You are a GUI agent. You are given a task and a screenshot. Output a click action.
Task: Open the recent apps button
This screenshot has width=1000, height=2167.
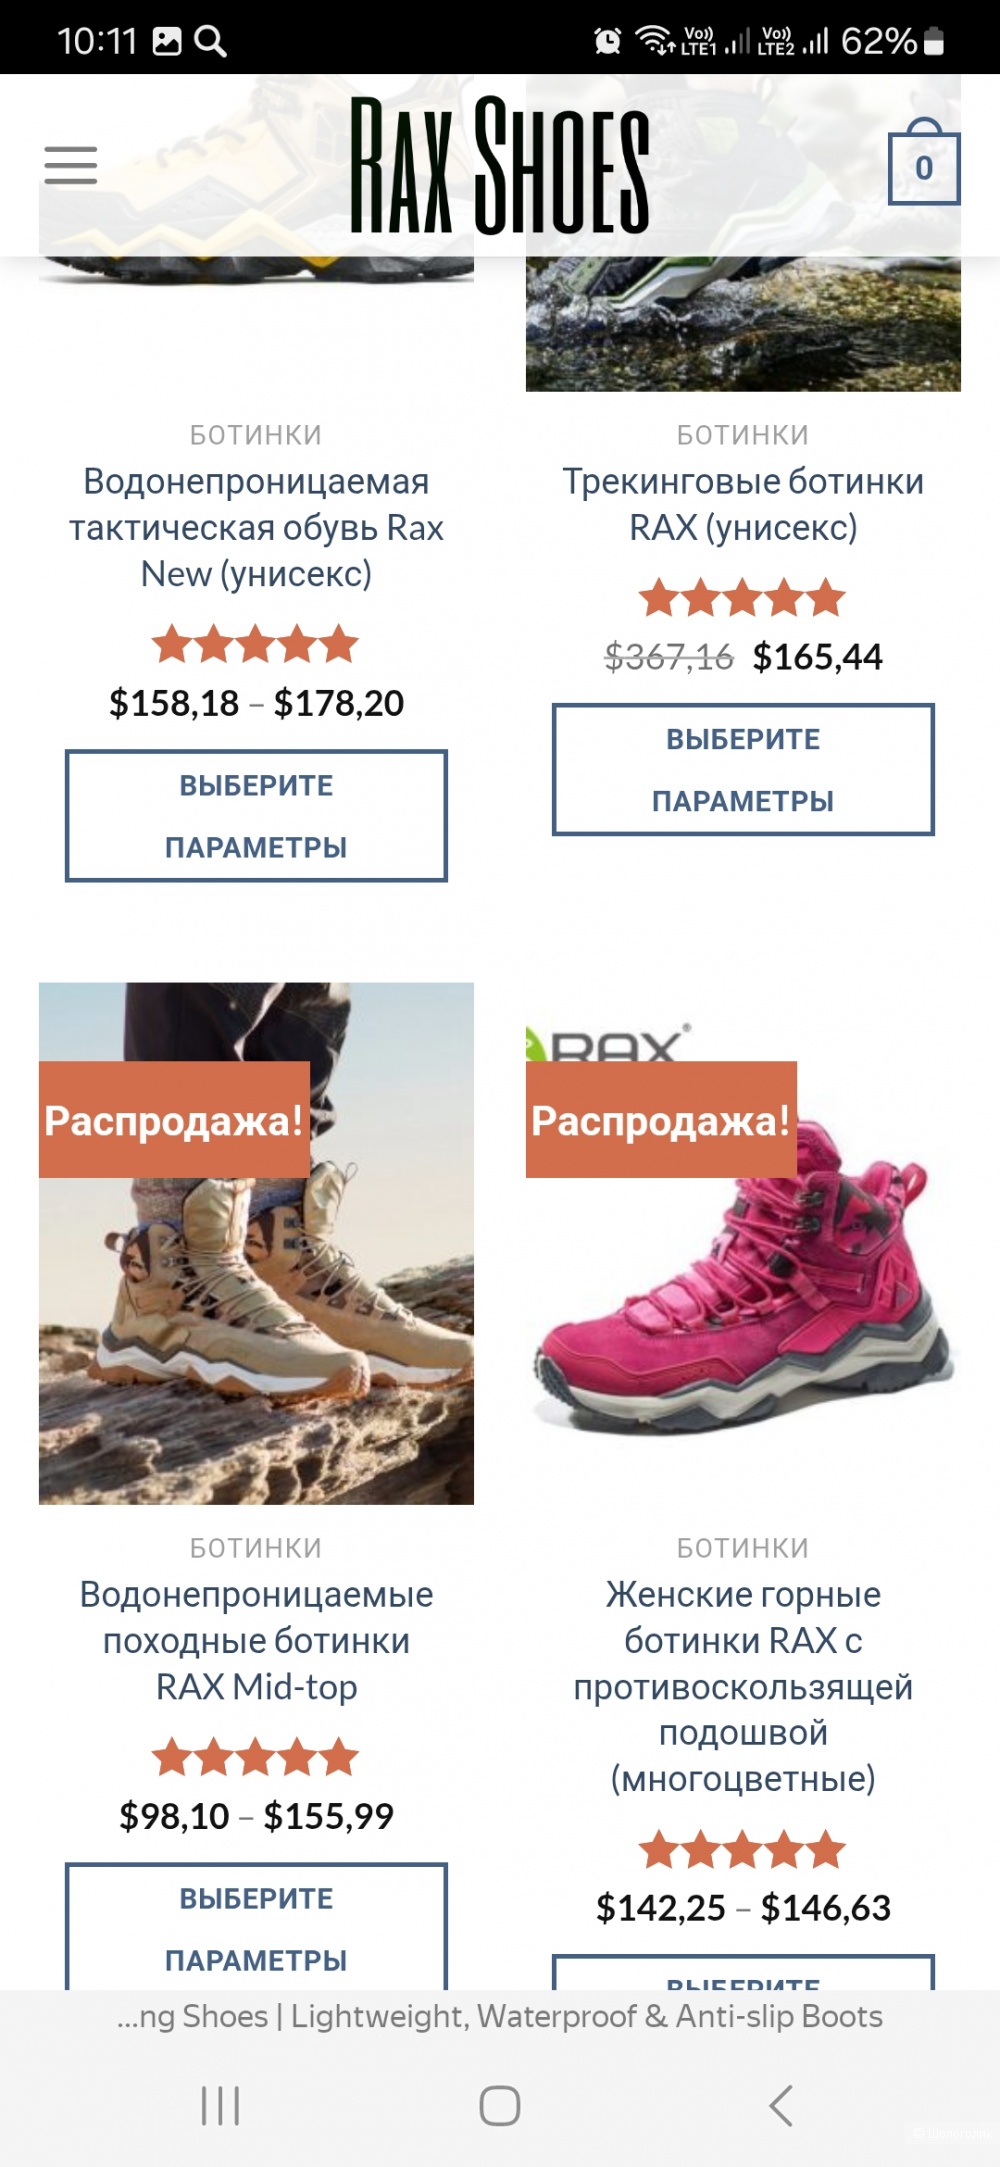220,2105
